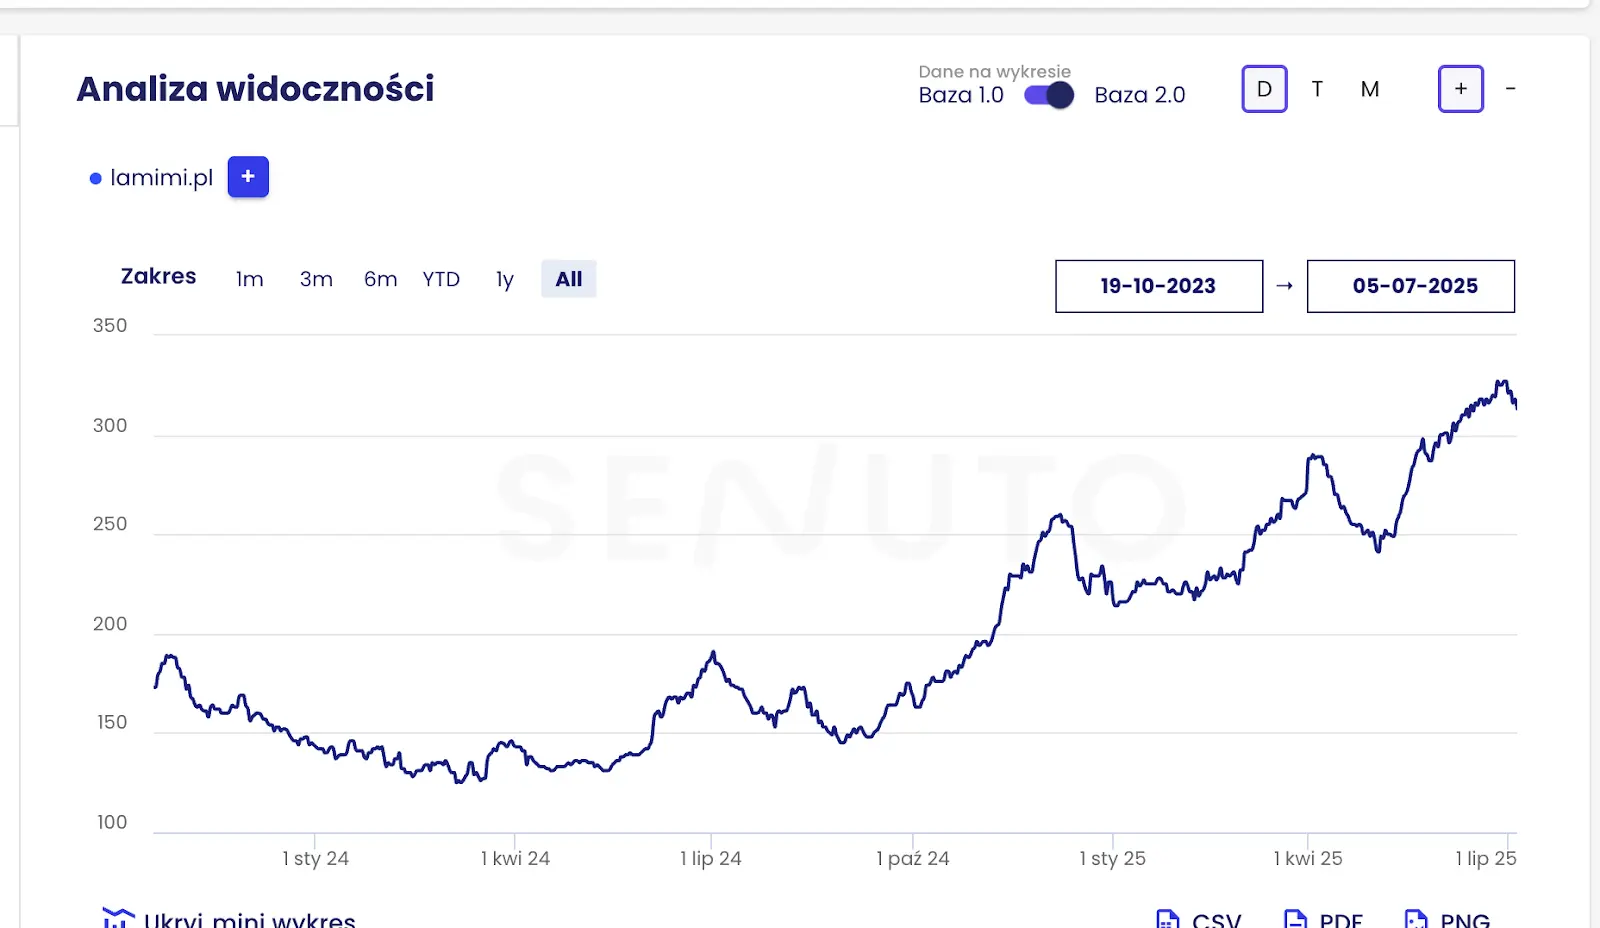Click the CSV export file icon
This screenshot has width=1600, height=928.
click(x=1167, y=919)
